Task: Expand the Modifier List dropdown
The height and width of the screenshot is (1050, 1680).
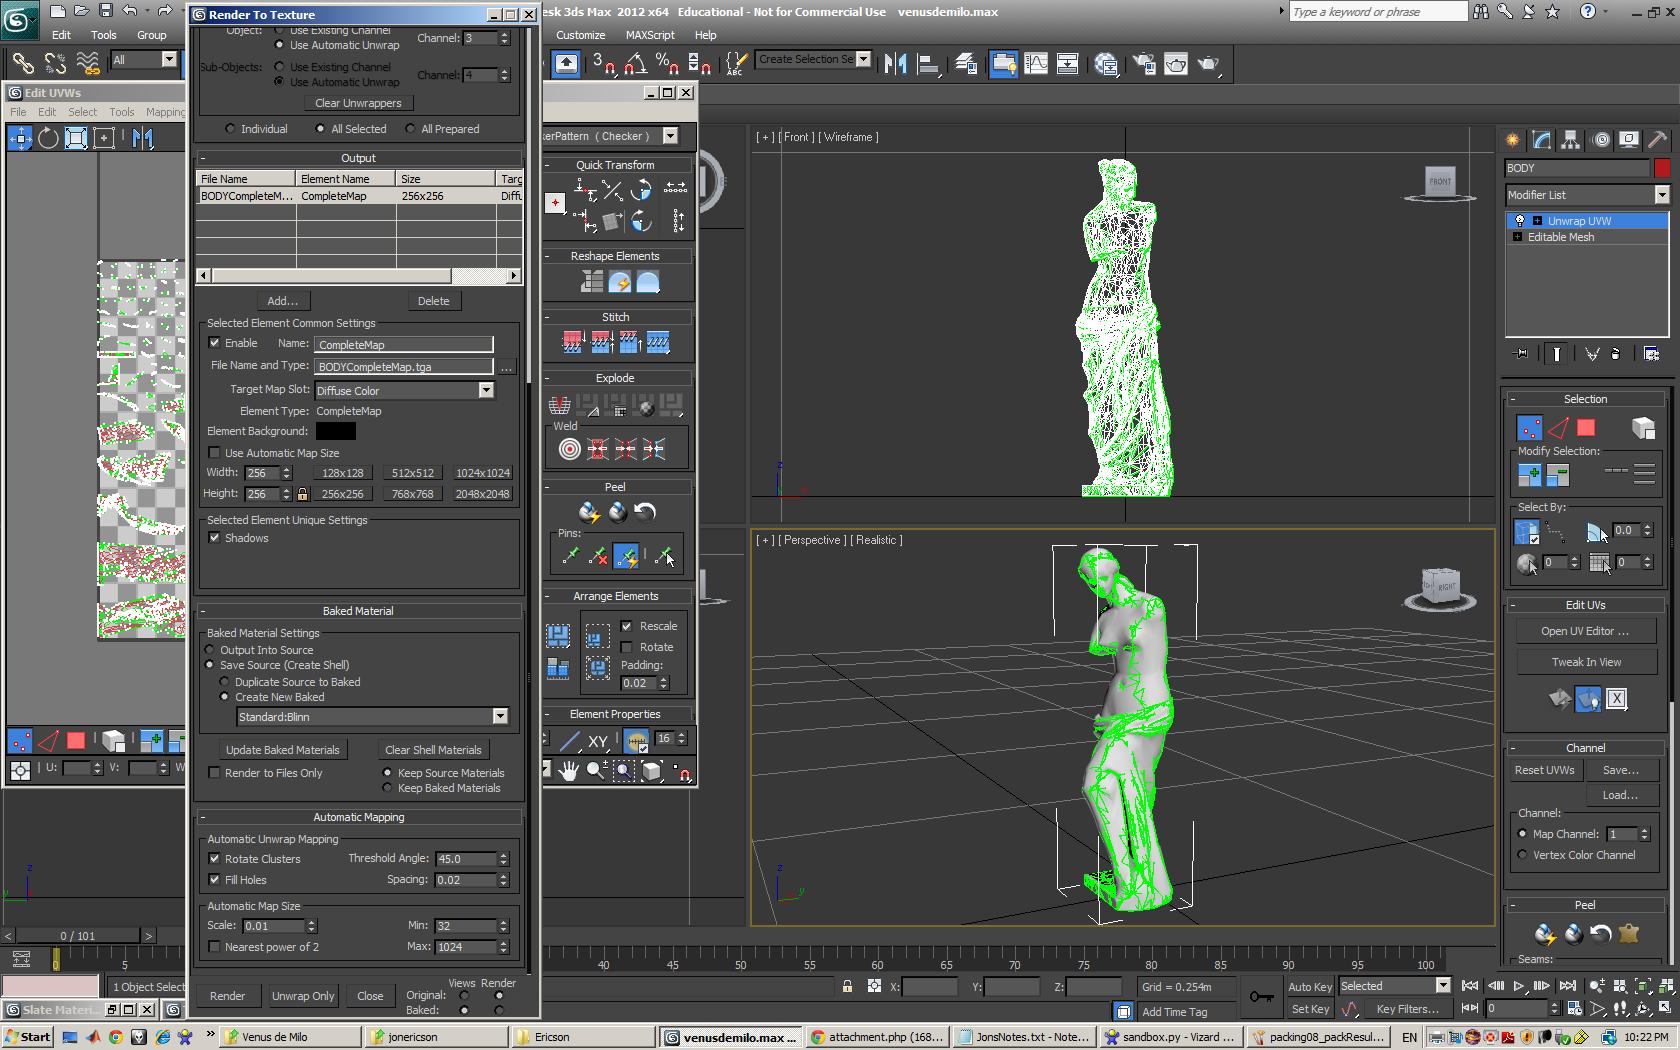Action: click(1661, 195)
